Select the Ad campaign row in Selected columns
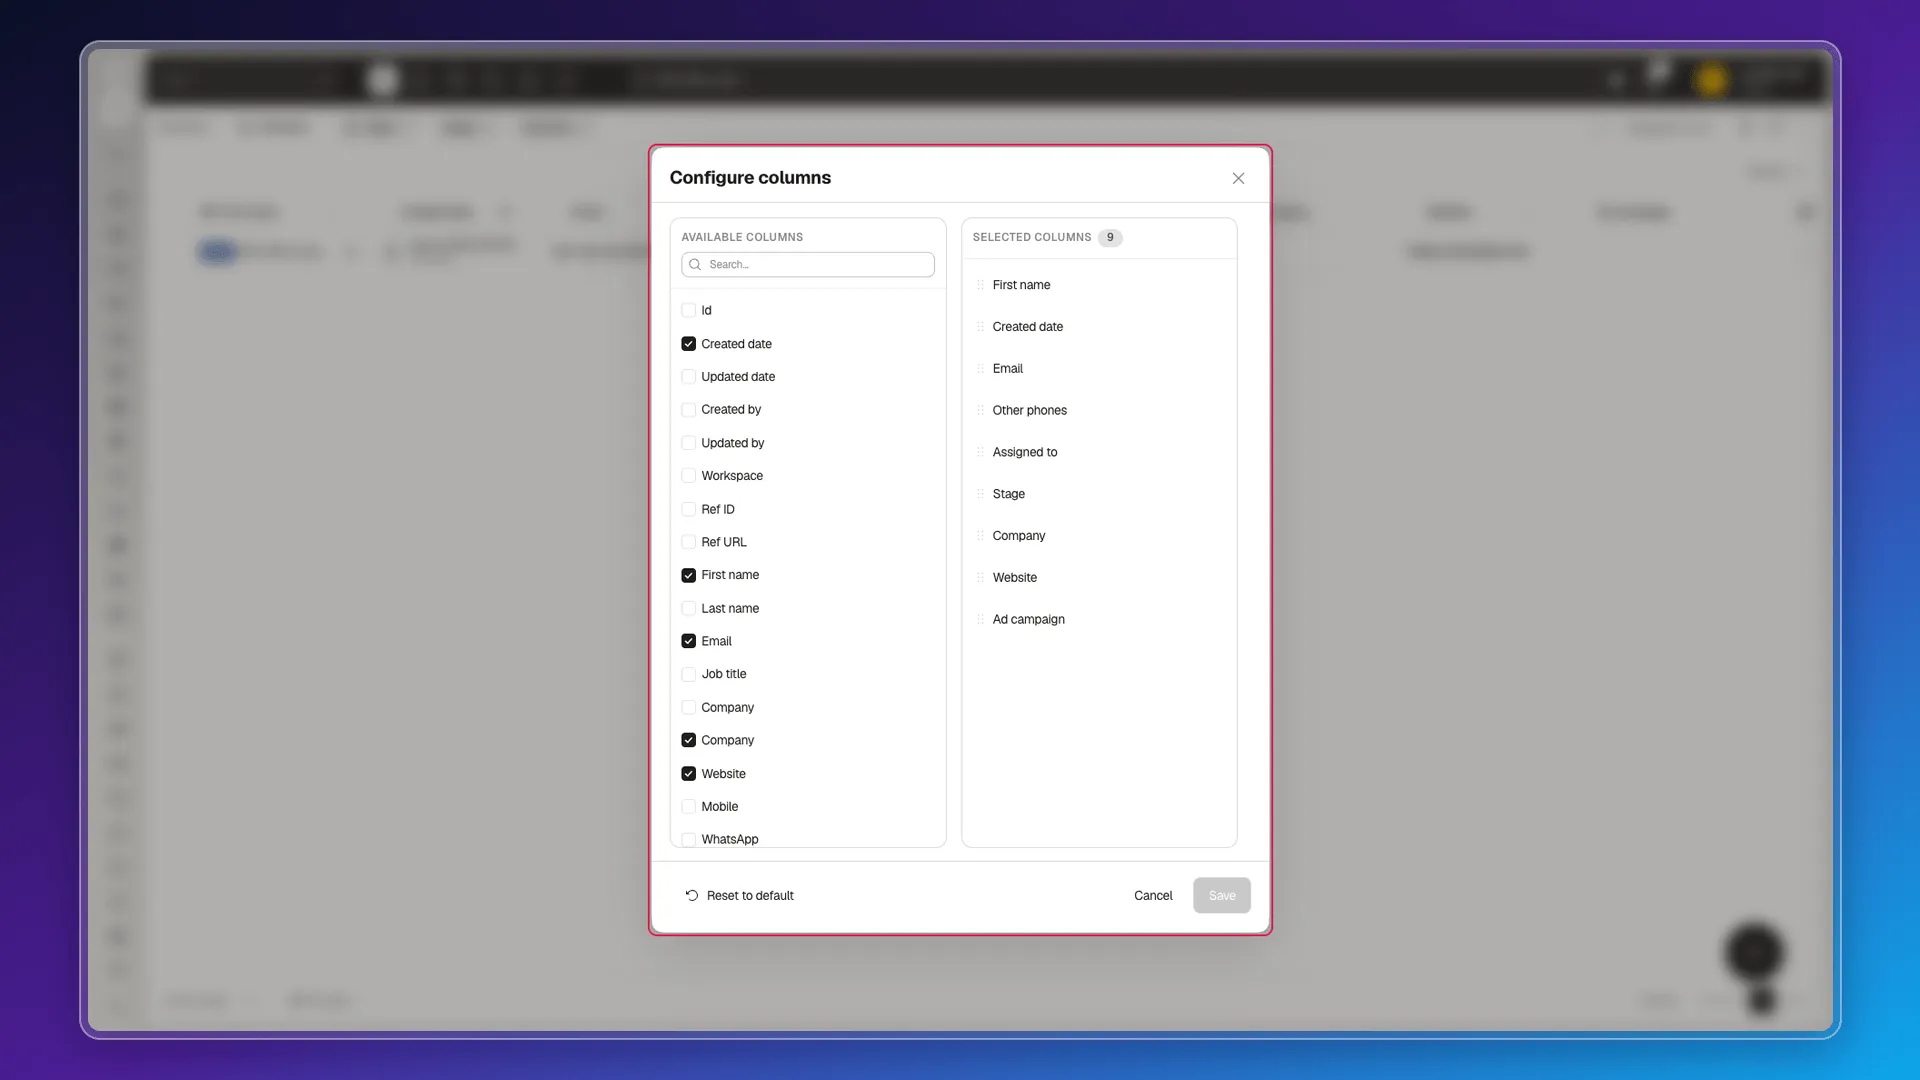This screenshot has width=1920, height=1080. pos(1099,620)
